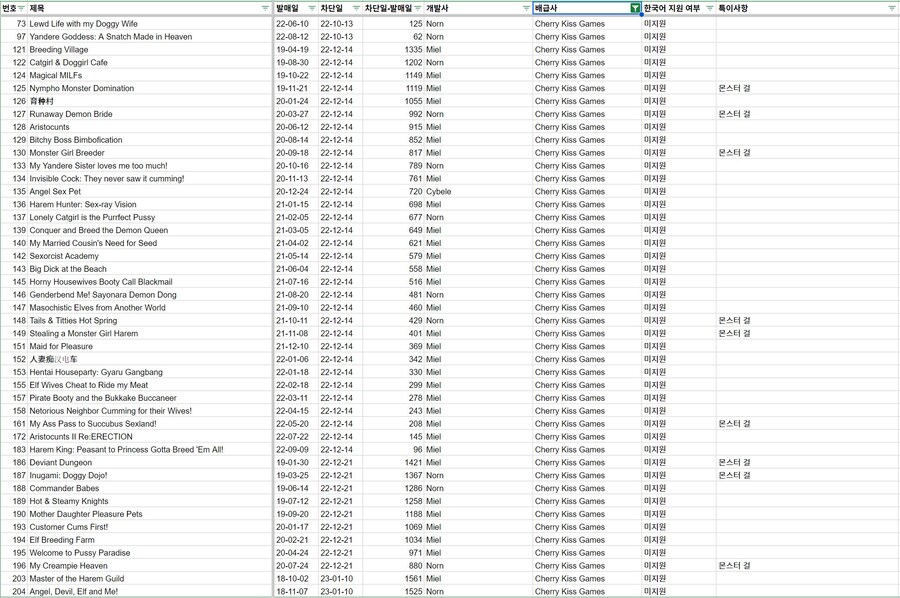Select title cell 'Deviant Dungeon'
The width and height of the screenshot is (900, 598).
pyautogui.click(x=60, y=462)
